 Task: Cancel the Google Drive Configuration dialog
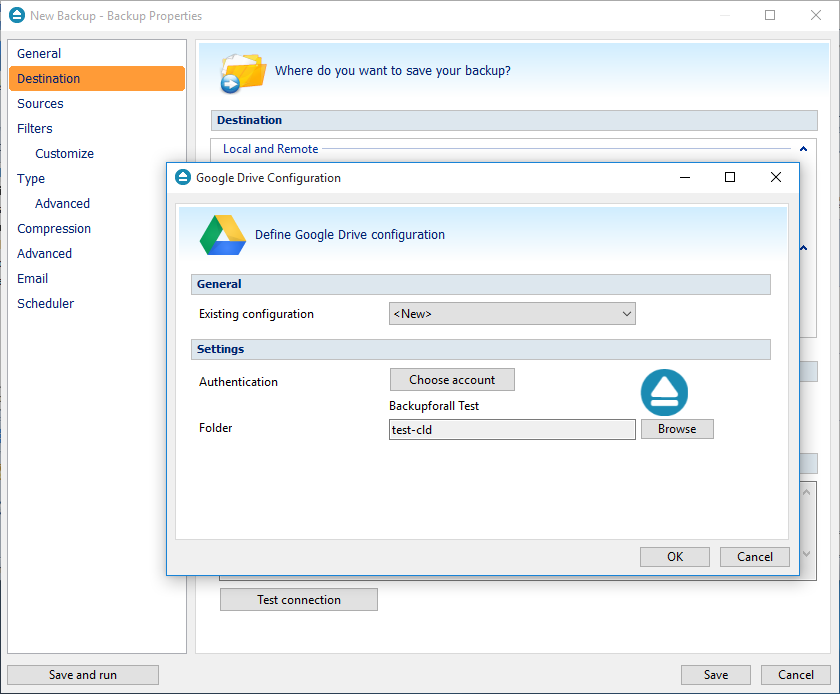click(754, 557)
